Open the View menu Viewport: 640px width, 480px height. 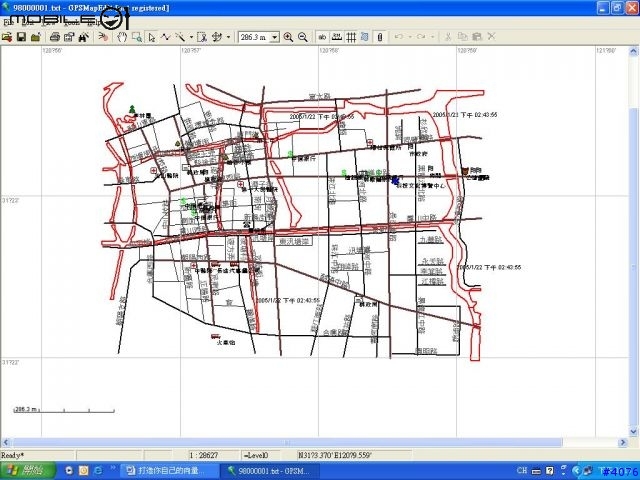click(x=49, y=22)
